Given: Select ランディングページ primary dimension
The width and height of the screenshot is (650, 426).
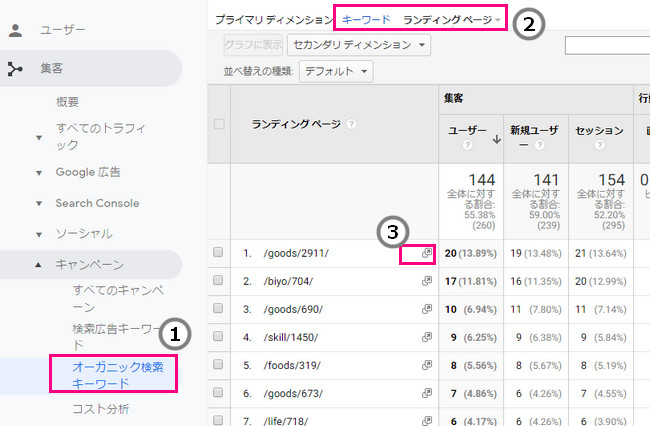Looking at the screenshot, I should [452, 19].
